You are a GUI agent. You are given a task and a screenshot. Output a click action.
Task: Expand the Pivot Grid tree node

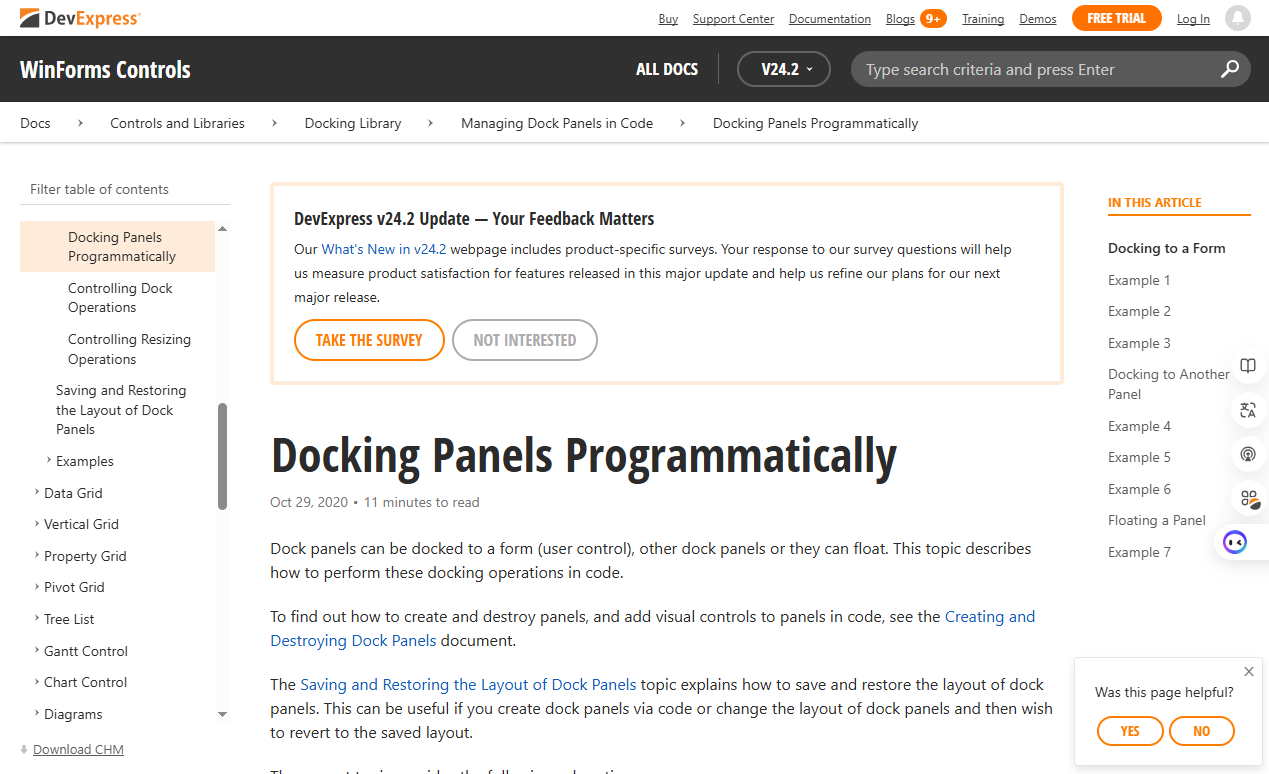(37, 586)
